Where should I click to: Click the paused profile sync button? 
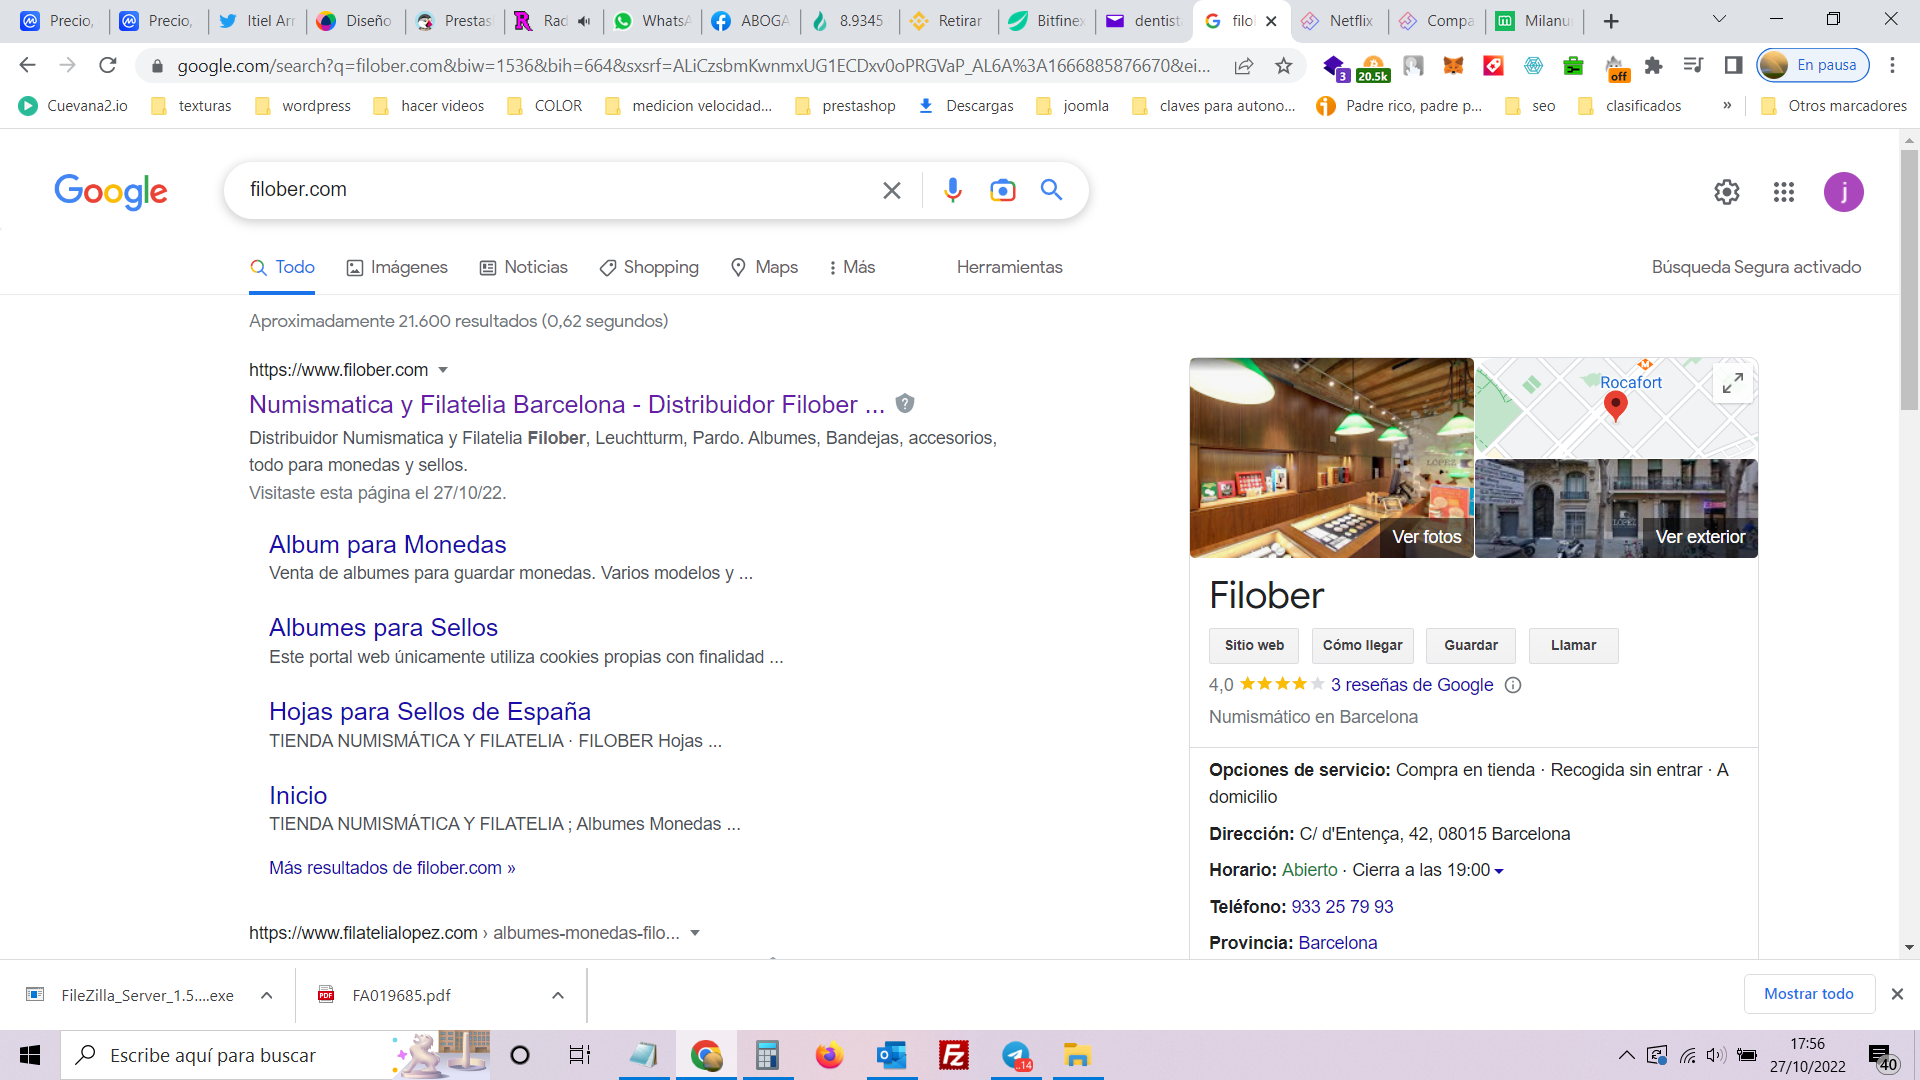tap(1813, 66)
